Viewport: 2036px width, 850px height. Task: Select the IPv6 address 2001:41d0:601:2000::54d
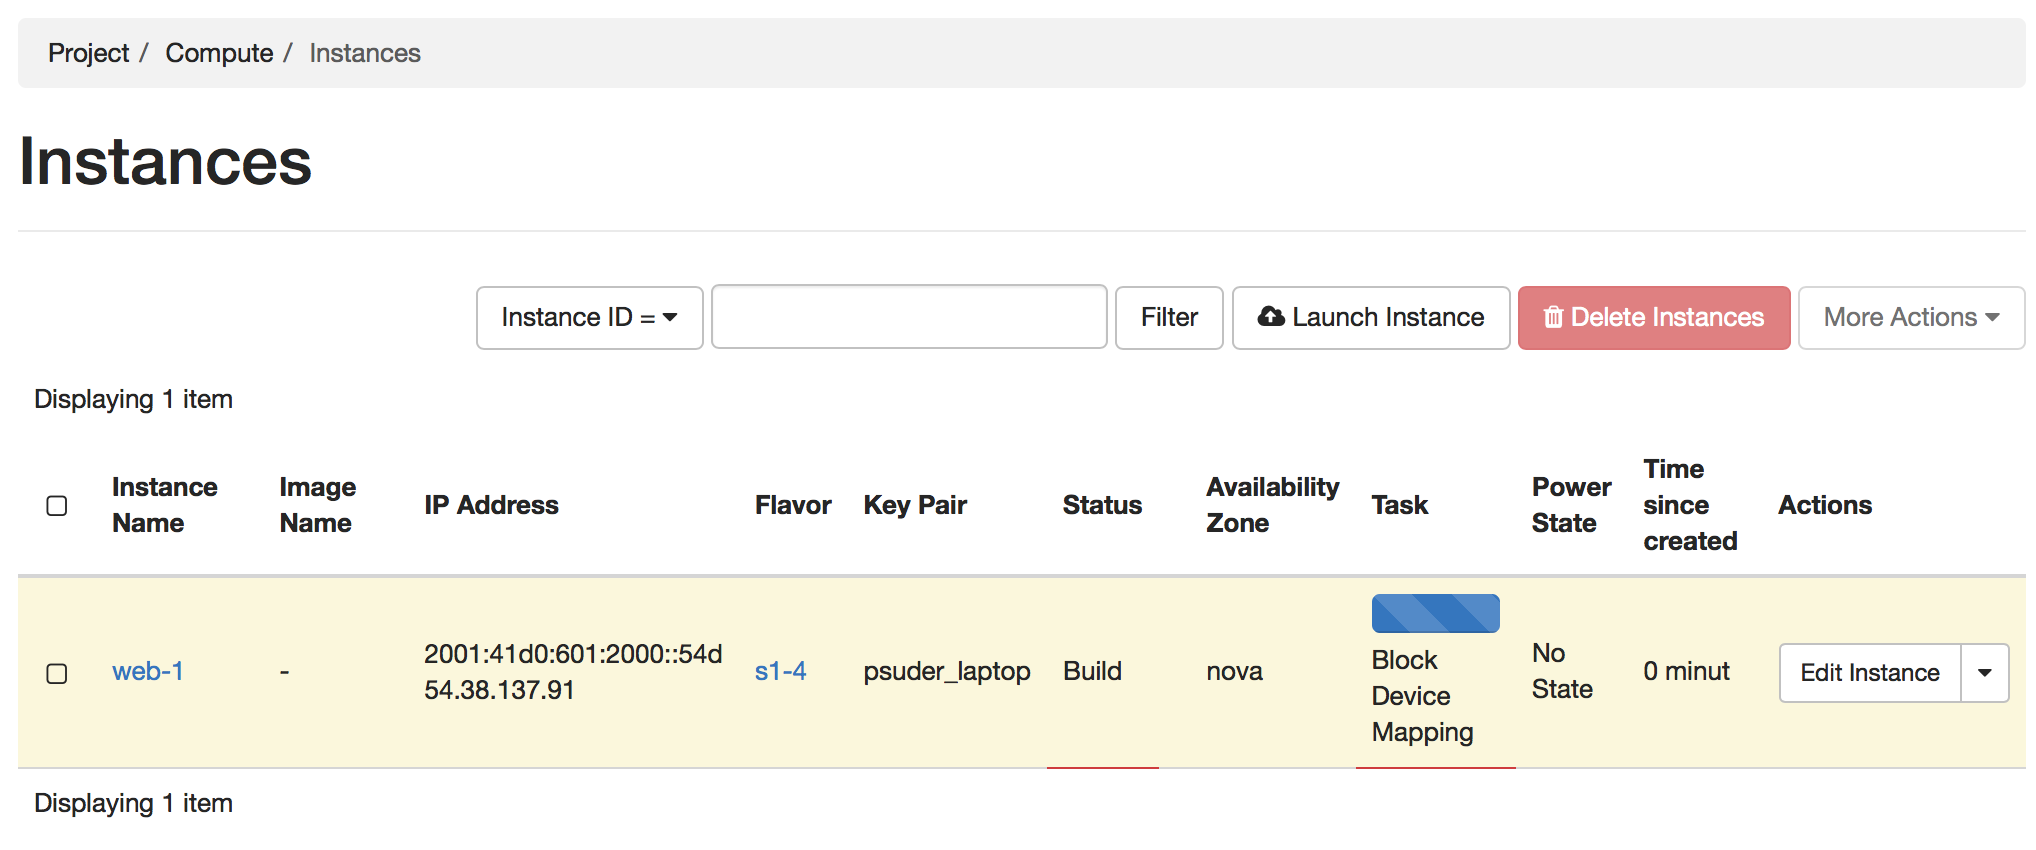coord(573,654)
